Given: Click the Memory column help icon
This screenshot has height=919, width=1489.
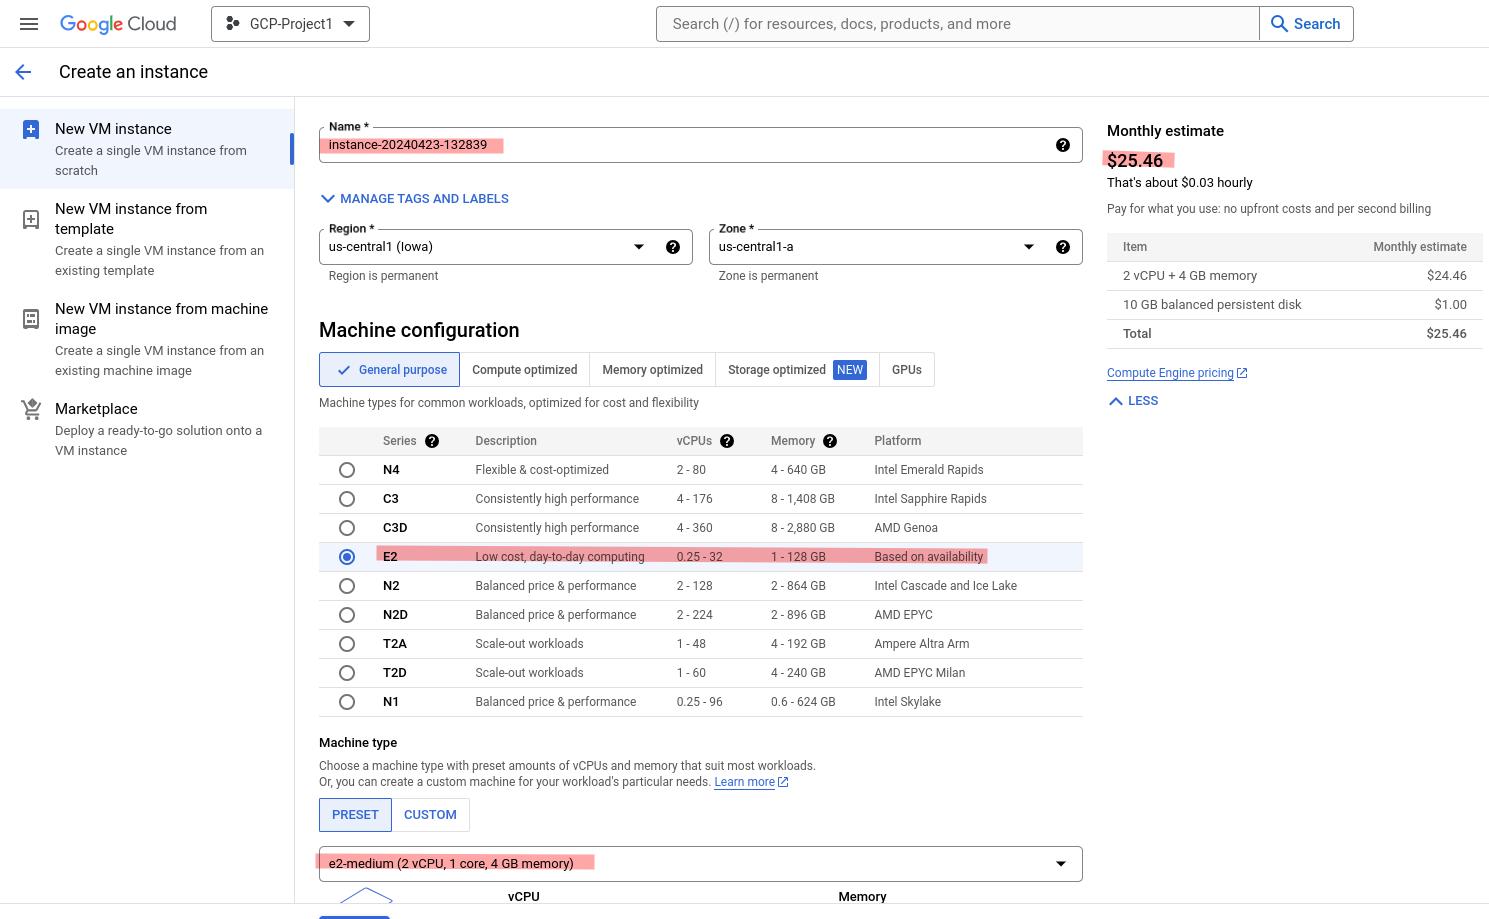Looking at the screenshot, I should pyautogui.click(x=830, y=441).
